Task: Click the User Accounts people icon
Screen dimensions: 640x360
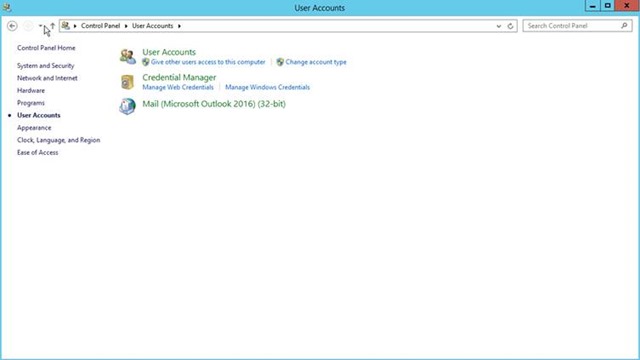Action: tap(128, 56)
